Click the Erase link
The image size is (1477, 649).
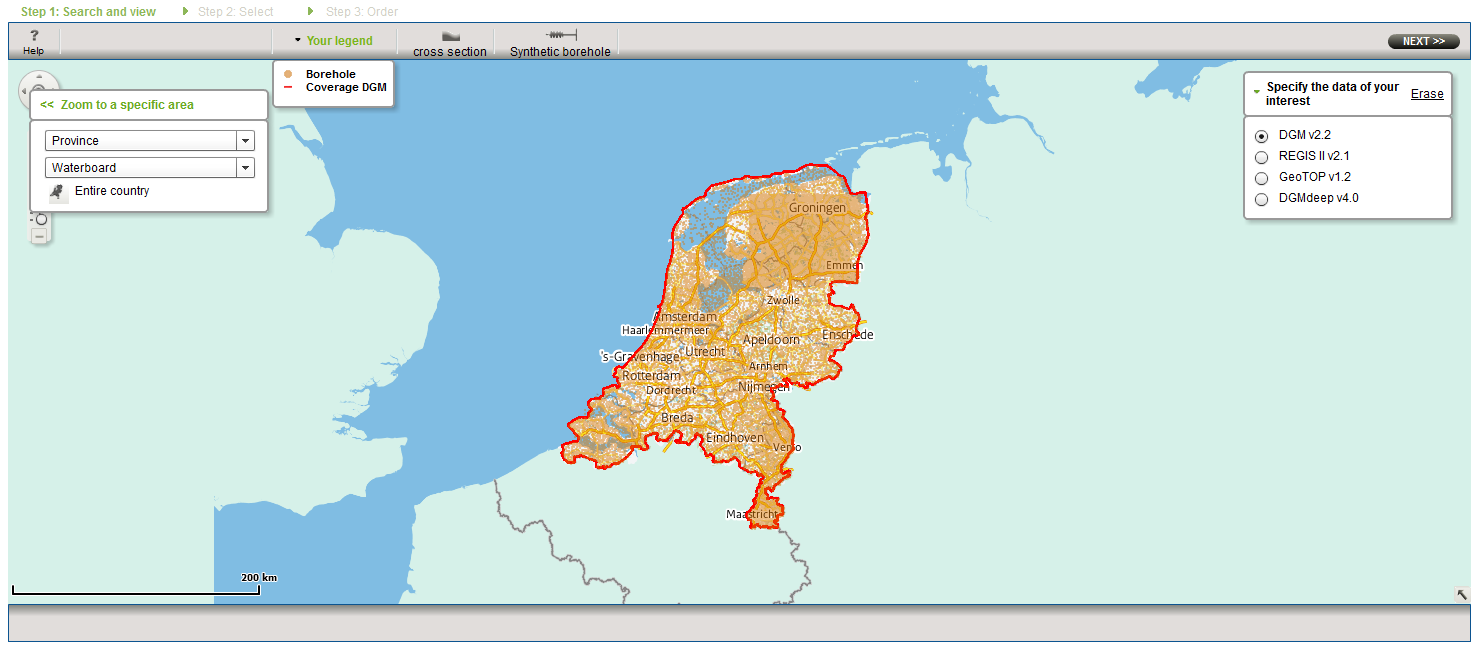click(x=1427, y=94)
